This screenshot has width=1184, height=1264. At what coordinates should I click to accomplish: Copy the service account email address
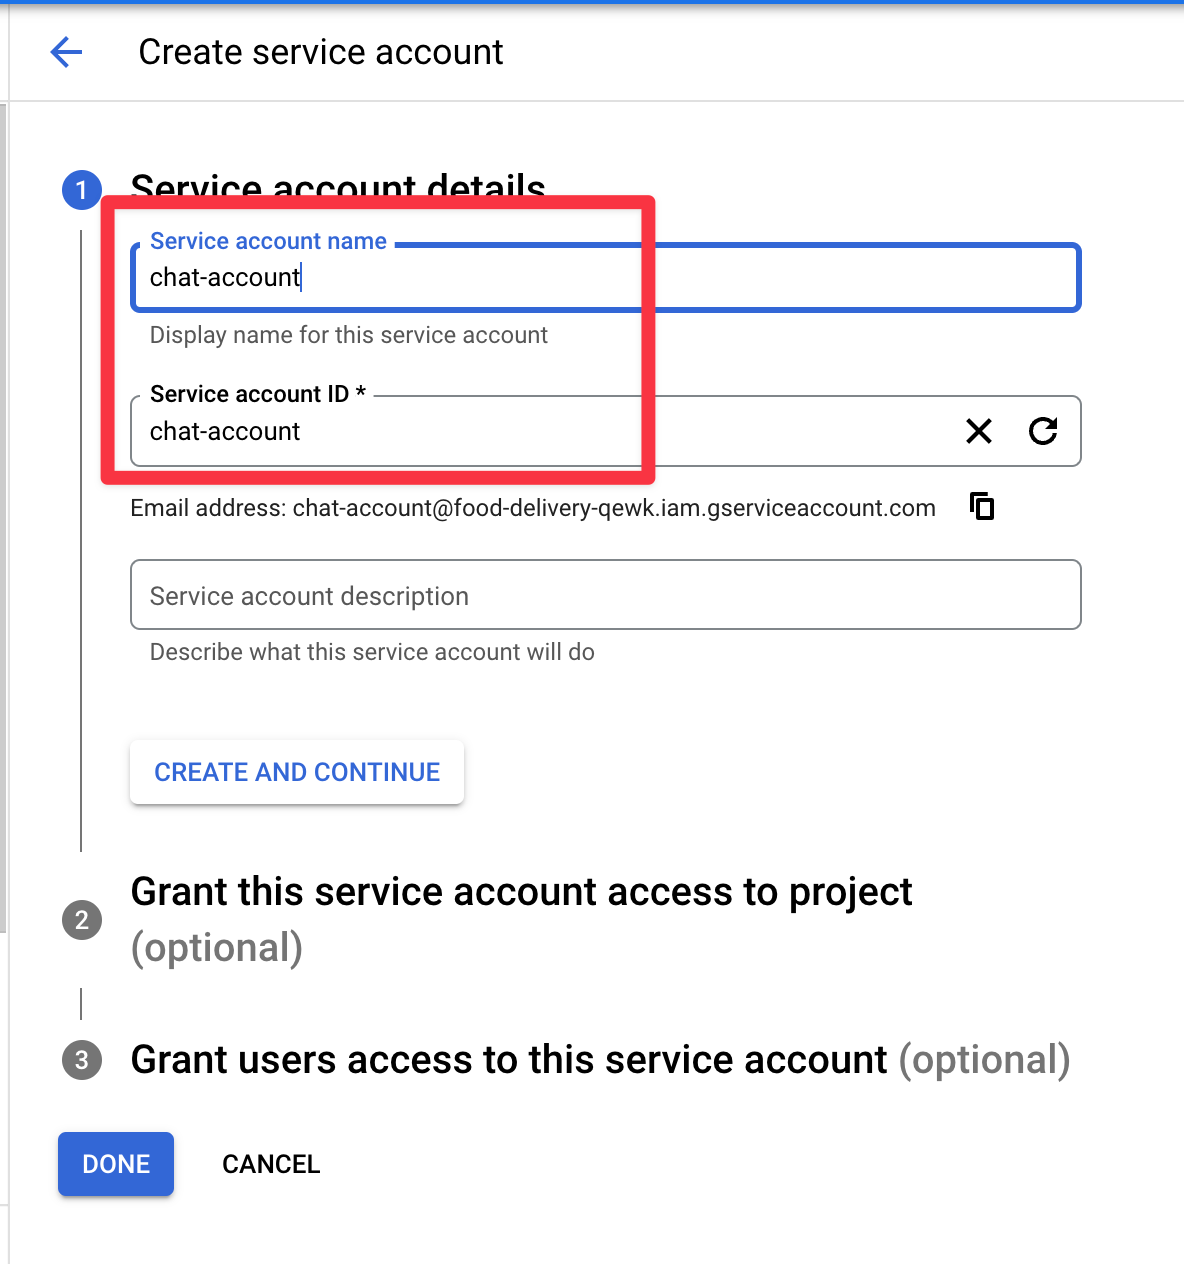tap(982, 507)
